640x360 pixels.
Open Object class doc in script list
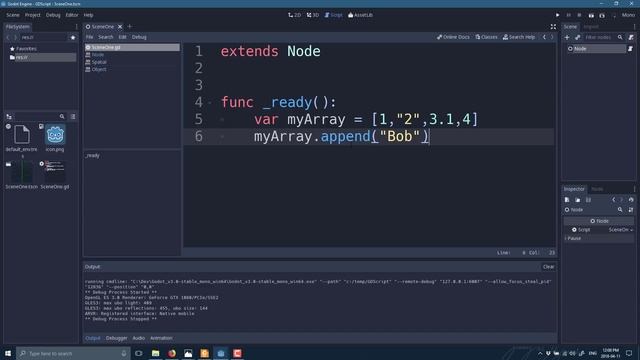click(132, 69)
